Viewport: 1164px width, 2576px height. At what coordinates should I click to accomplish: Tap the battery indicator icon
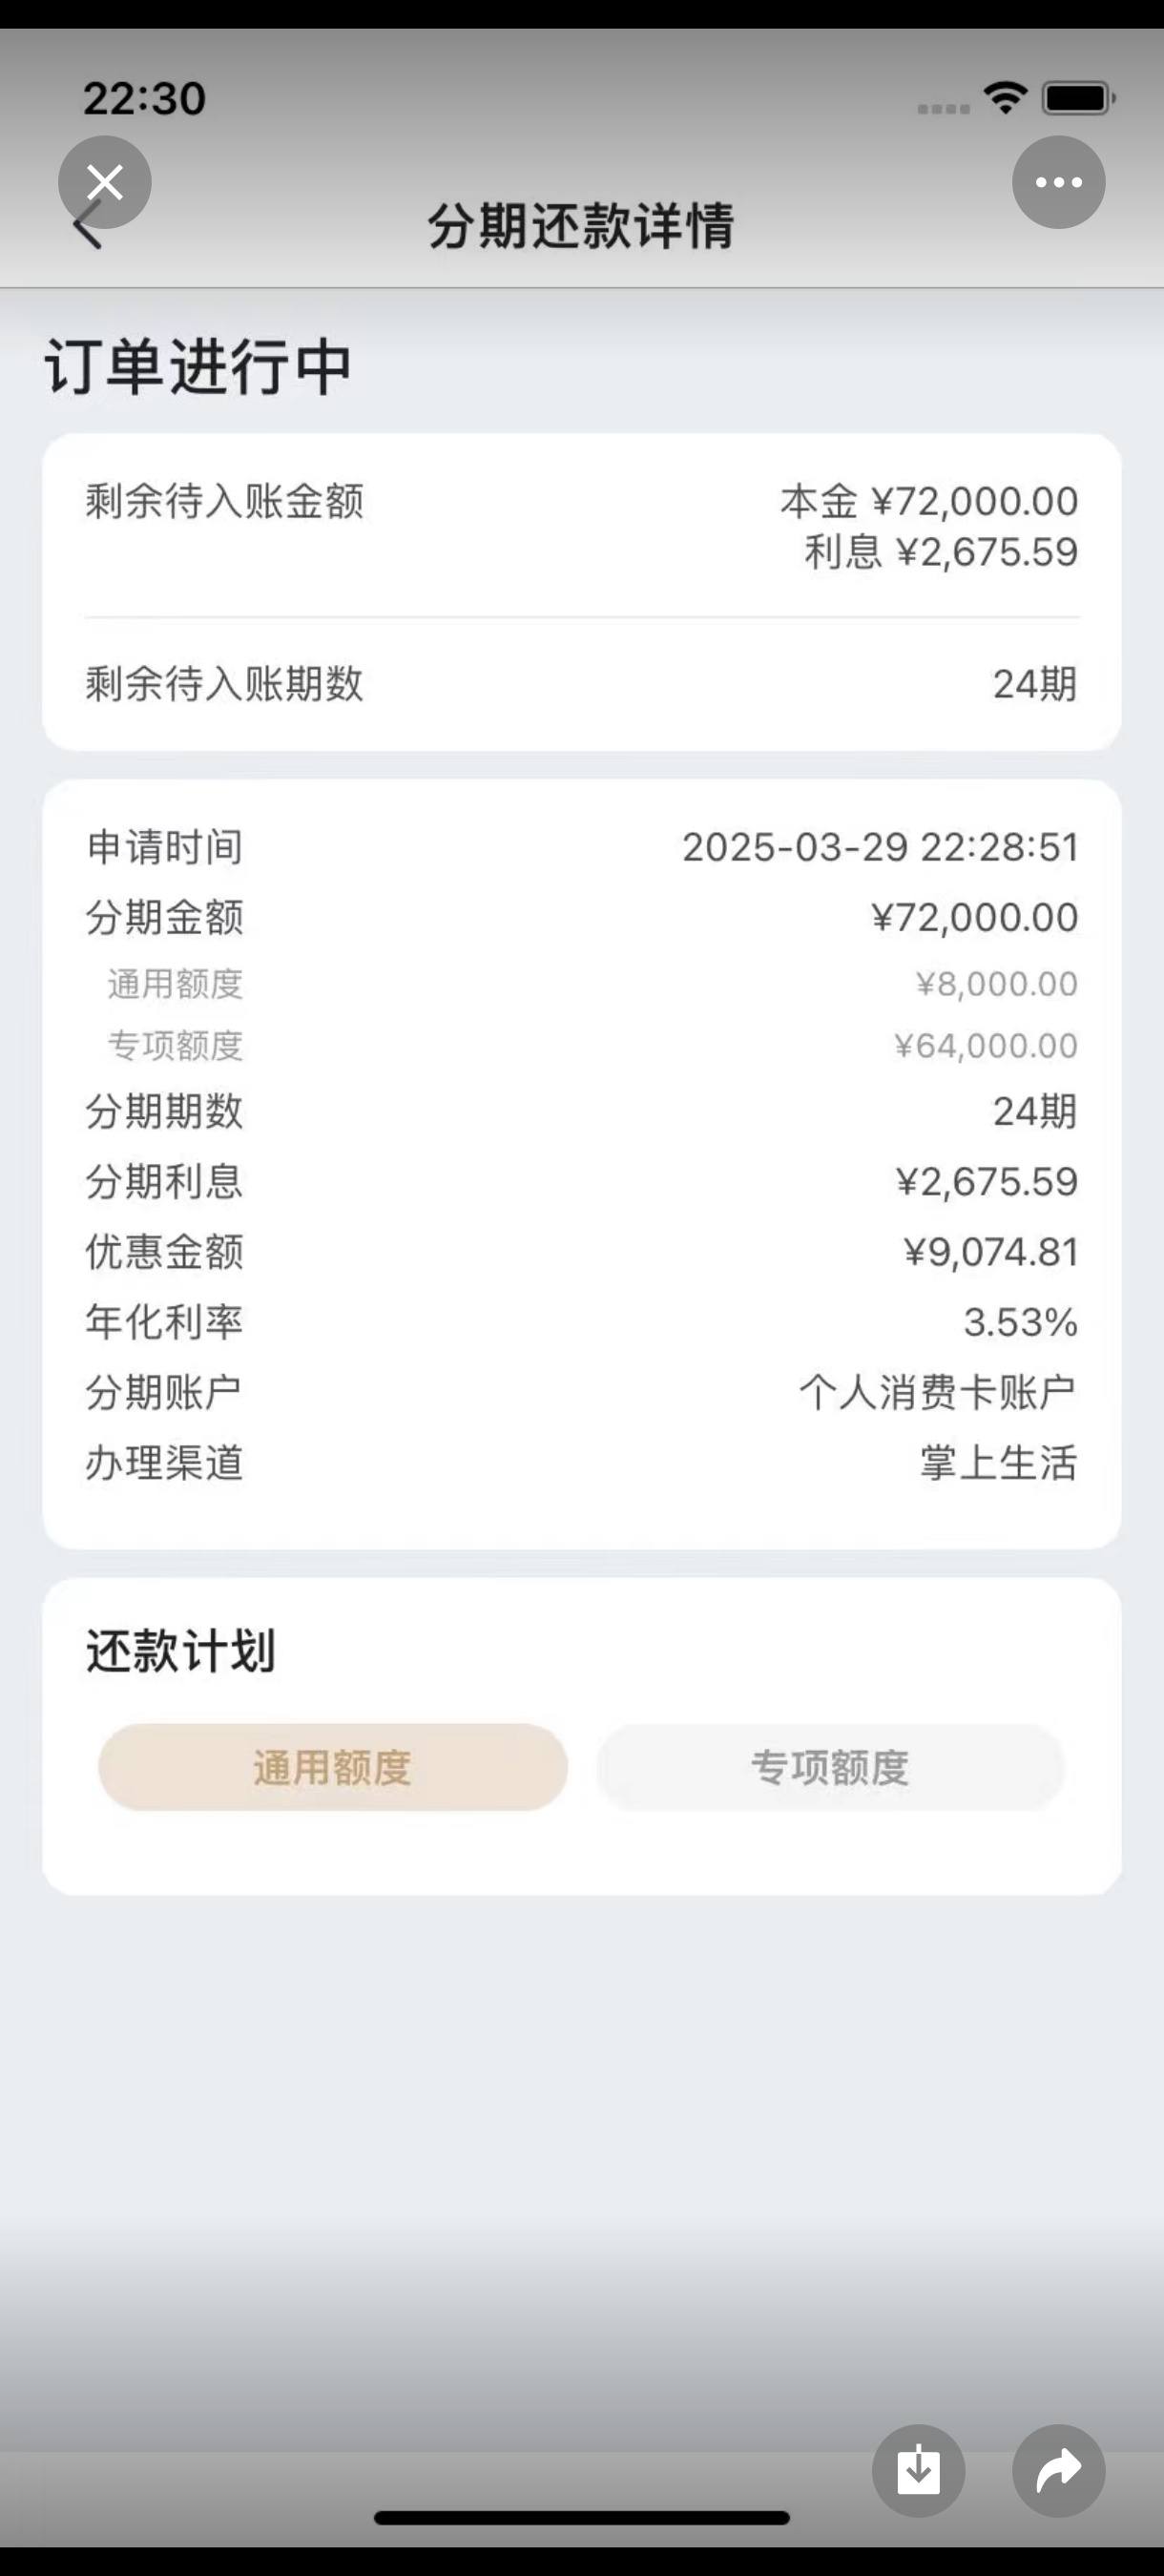[x=1079, y=98]
